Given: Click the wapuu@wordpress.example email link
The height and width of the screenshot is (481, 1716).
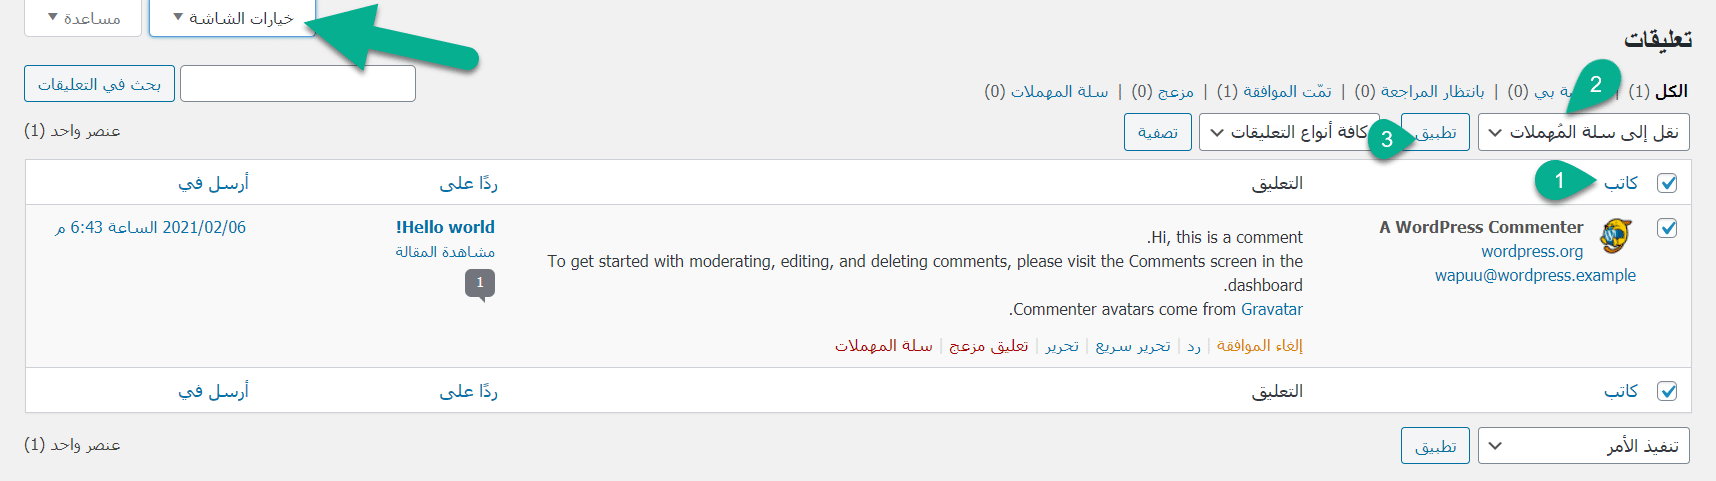Looking at the screenshot, I should tap(1535, 275).
